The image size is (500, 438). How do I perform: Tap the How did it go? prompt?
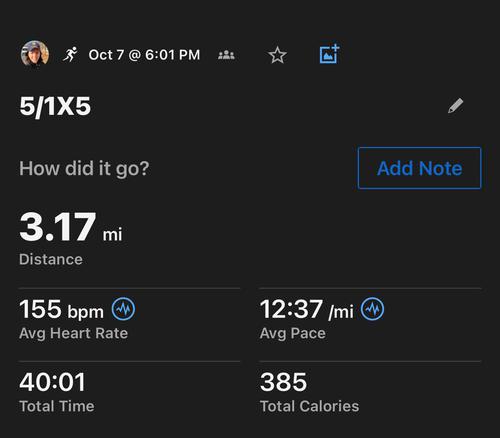coord(84,168)
